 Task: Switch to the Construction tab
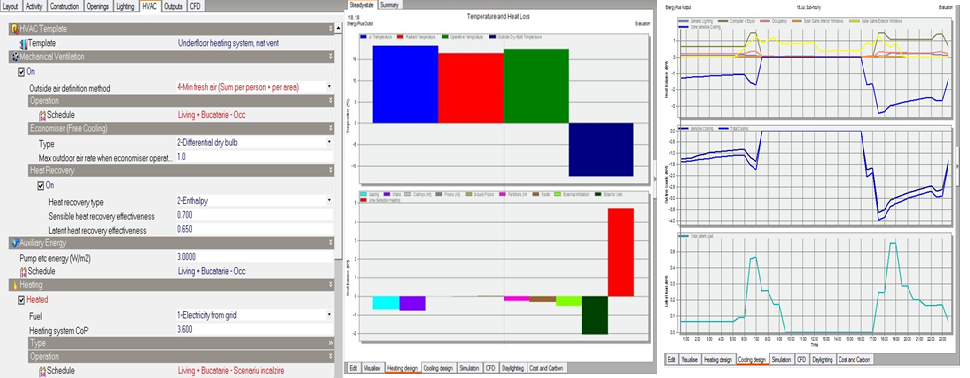pyautogui.click(x=64, y=6)
